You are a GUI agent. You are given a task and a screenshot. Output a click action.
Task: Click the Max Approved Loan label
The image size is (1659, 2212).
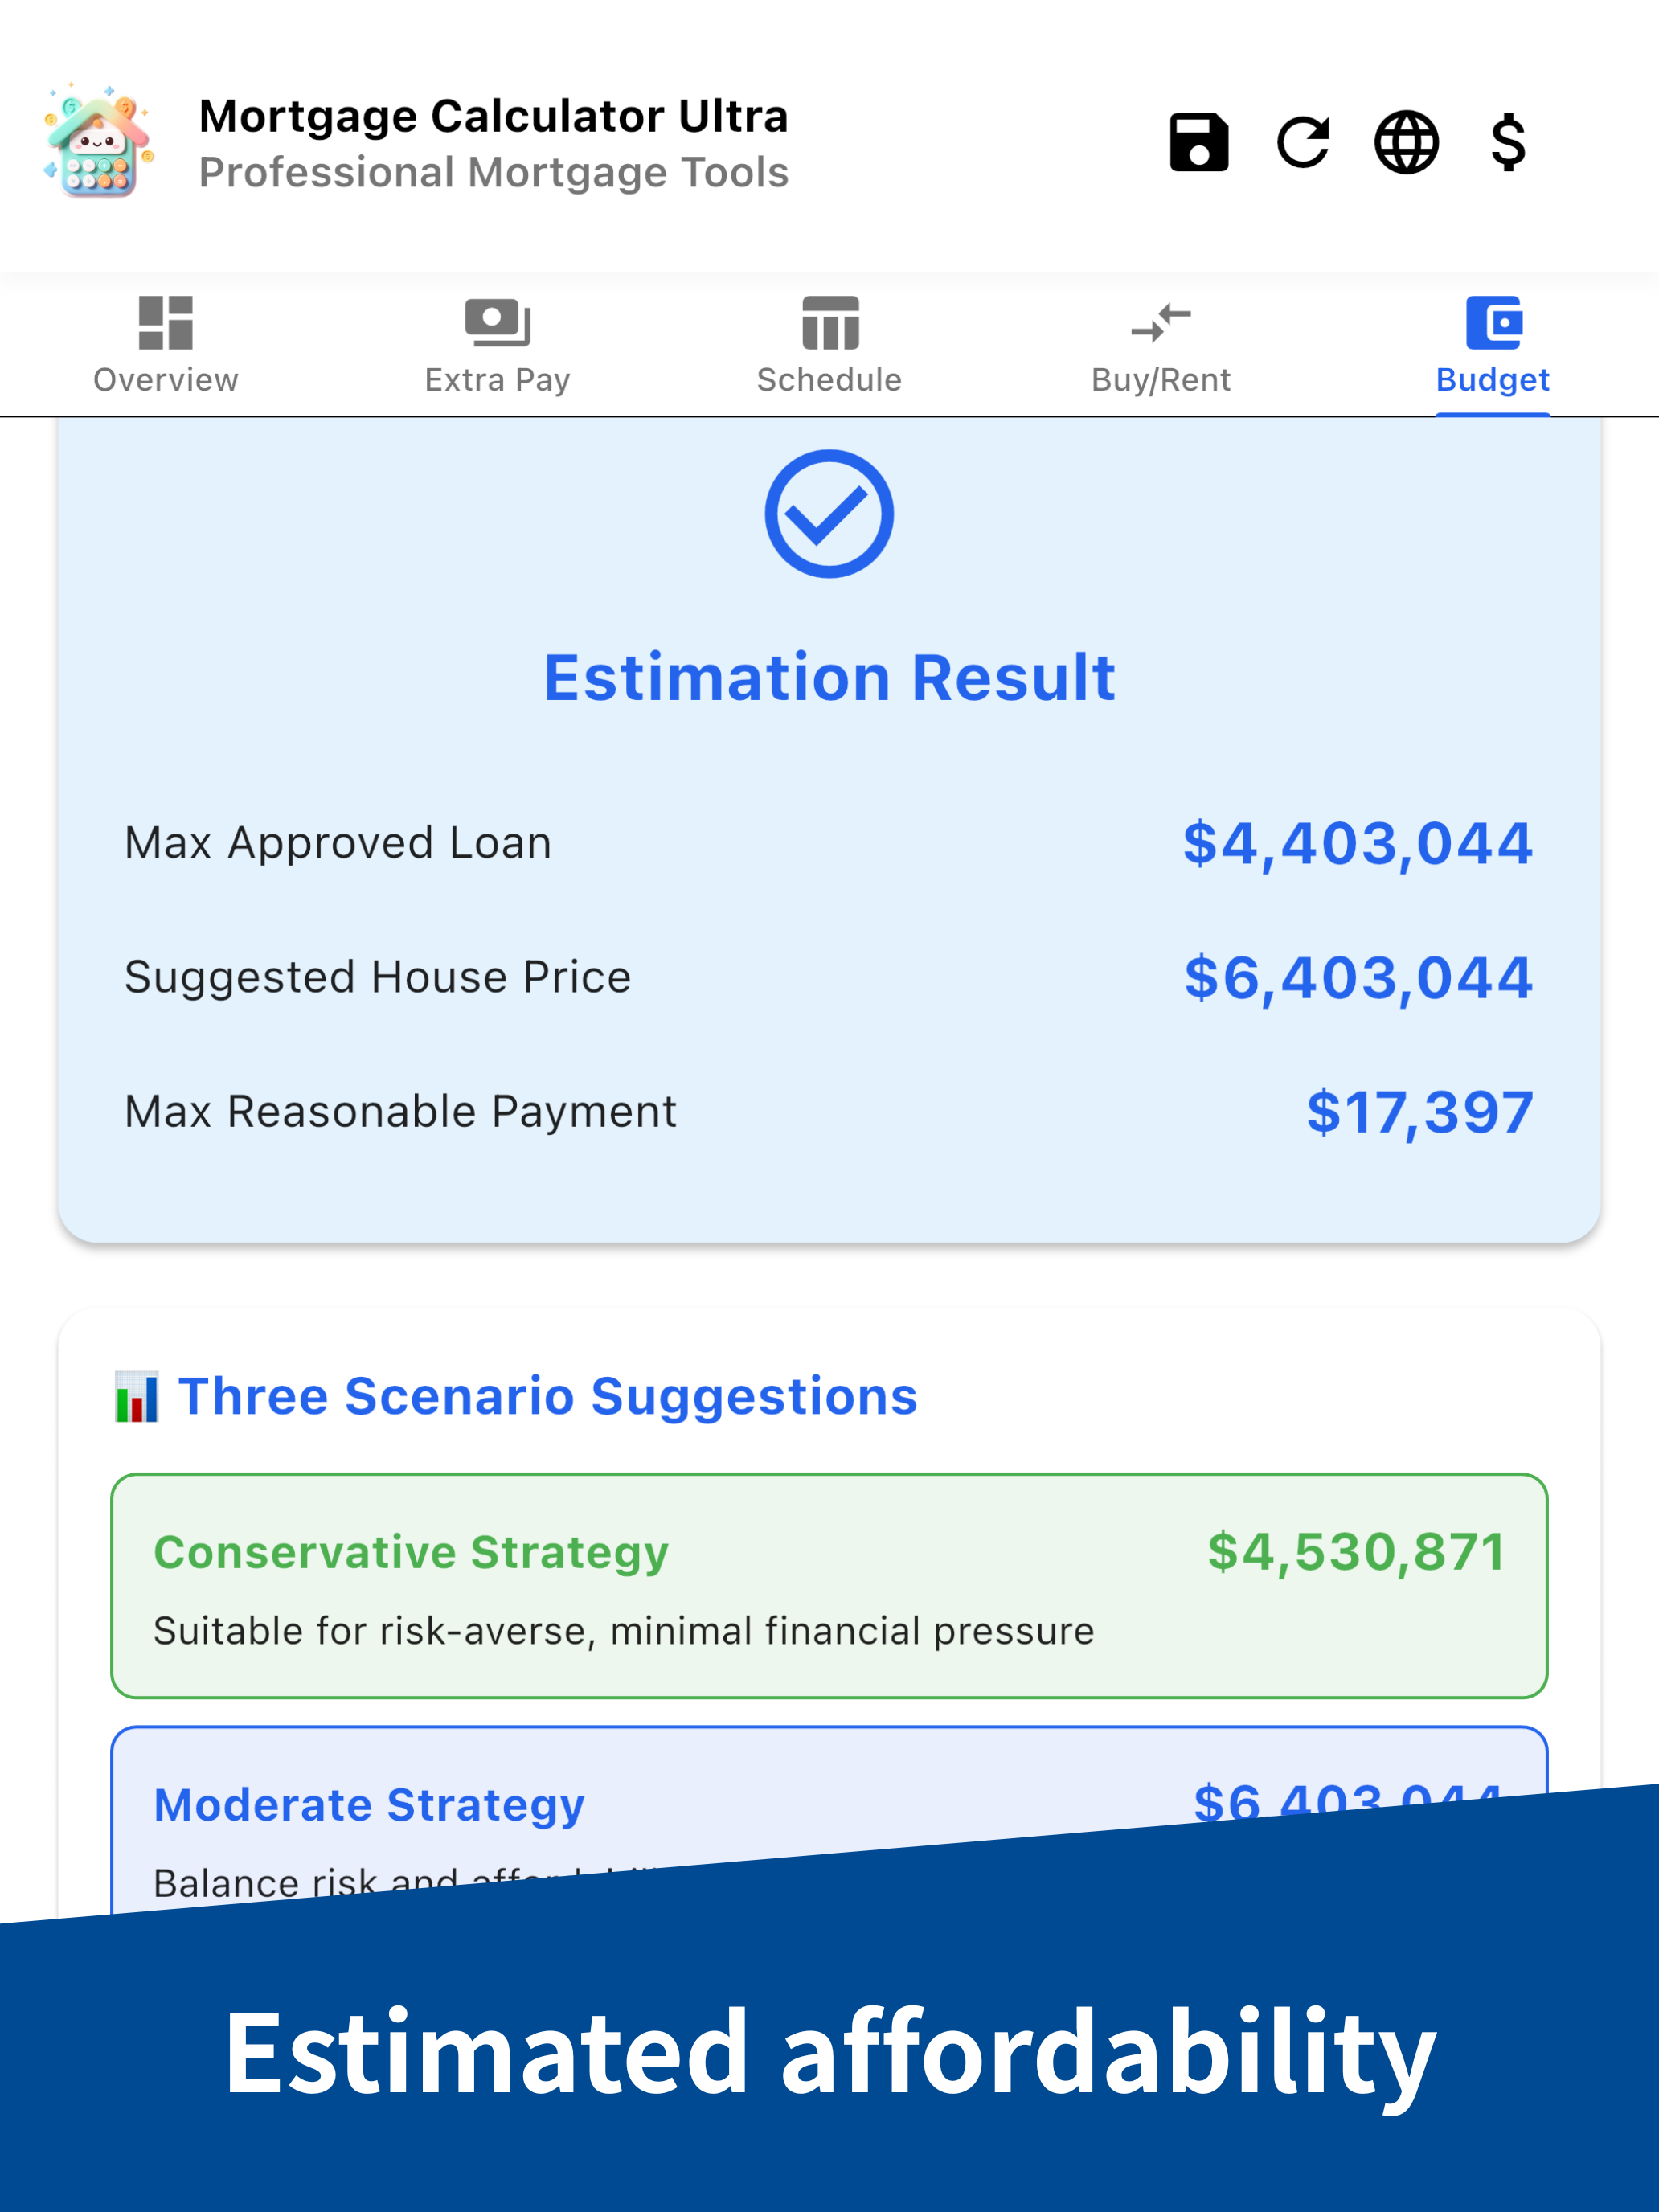point(338,843)
